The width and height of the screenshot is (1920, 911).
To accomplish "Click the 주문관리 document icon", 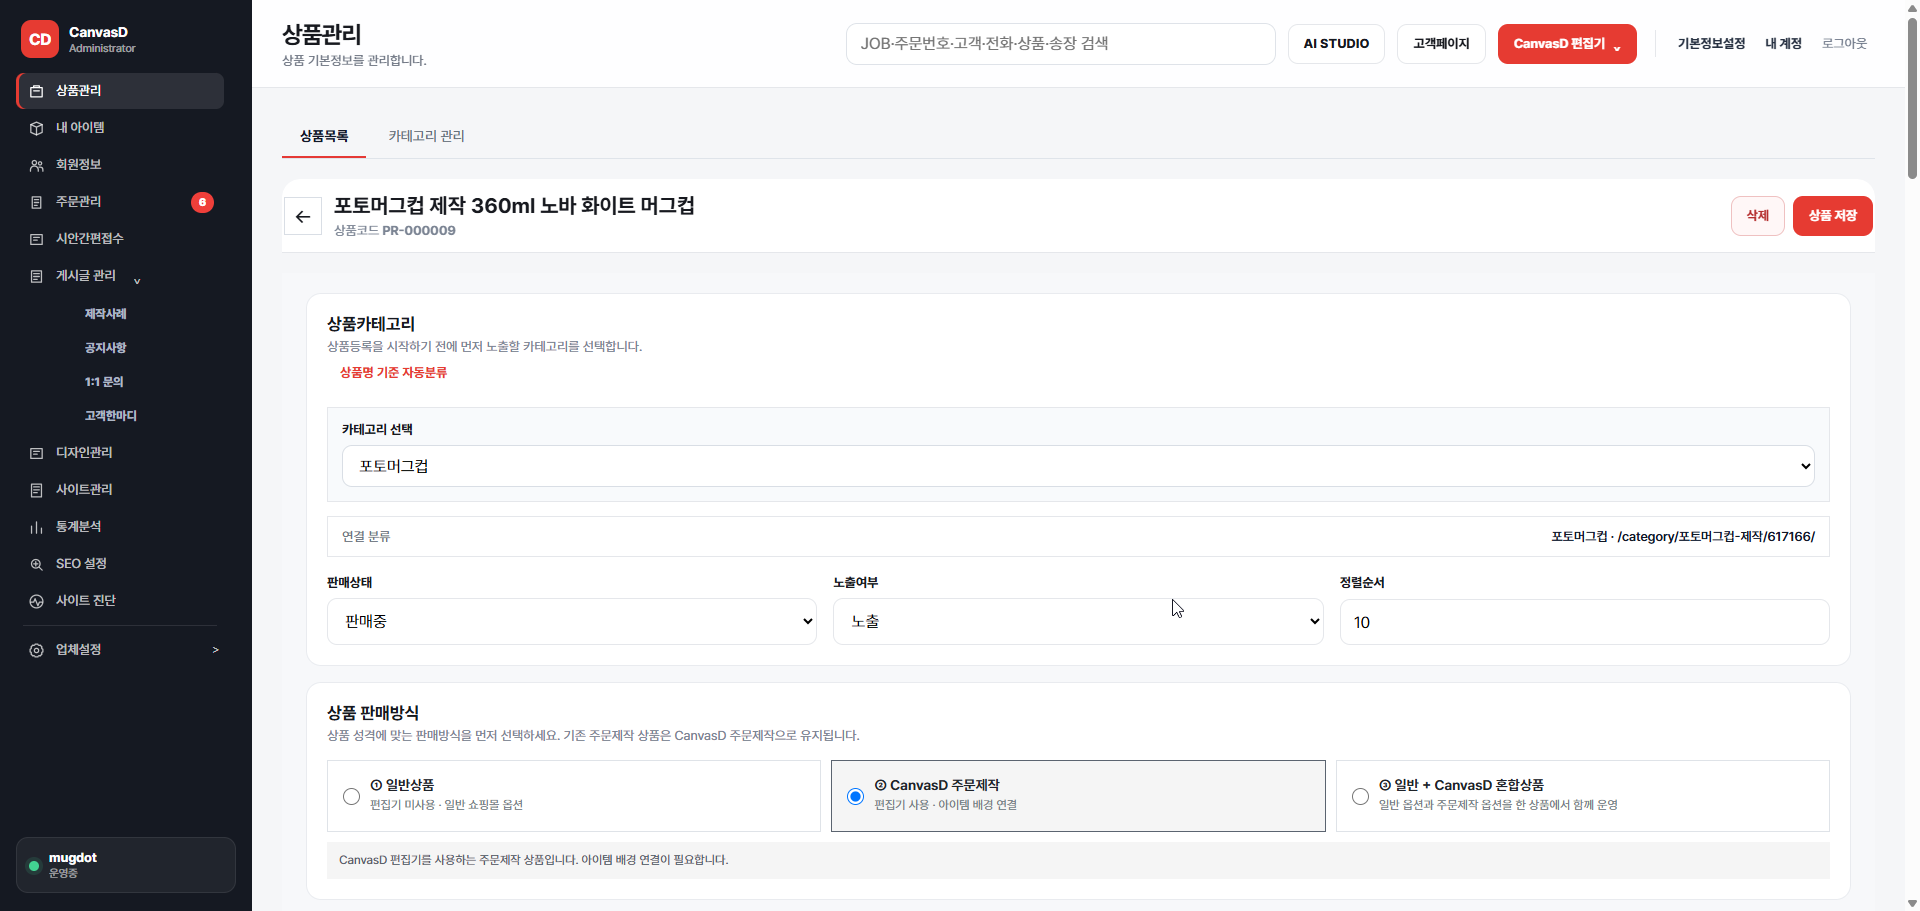I will pos(37,202).
